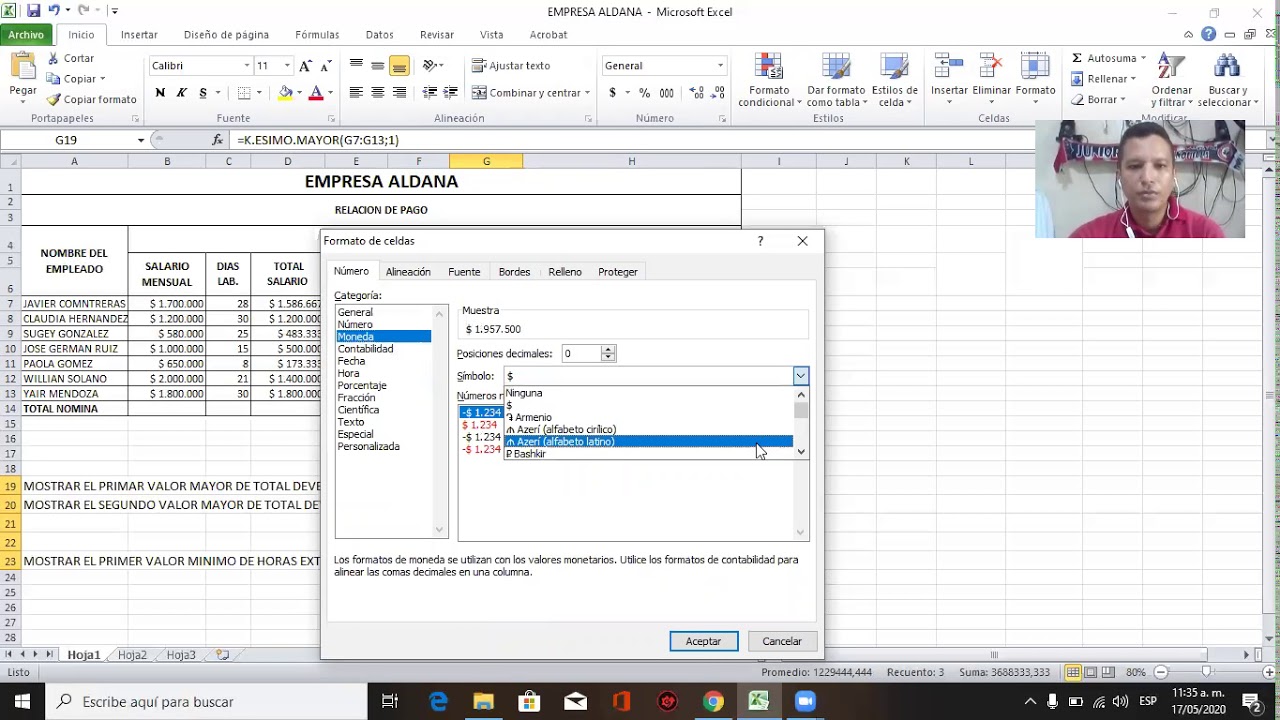The width and height of the screenshot is (1280, 720).
Task: Click the zoom slider in status bar
Action: tap(1207, 672)
